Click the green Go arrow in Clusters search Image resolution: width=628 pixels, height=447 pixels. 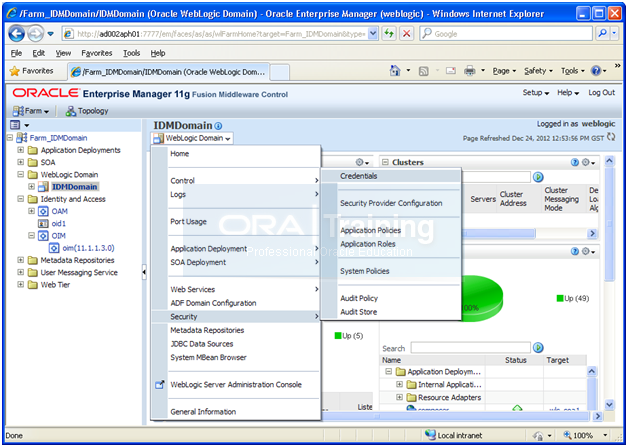click(x=538, y=177)
